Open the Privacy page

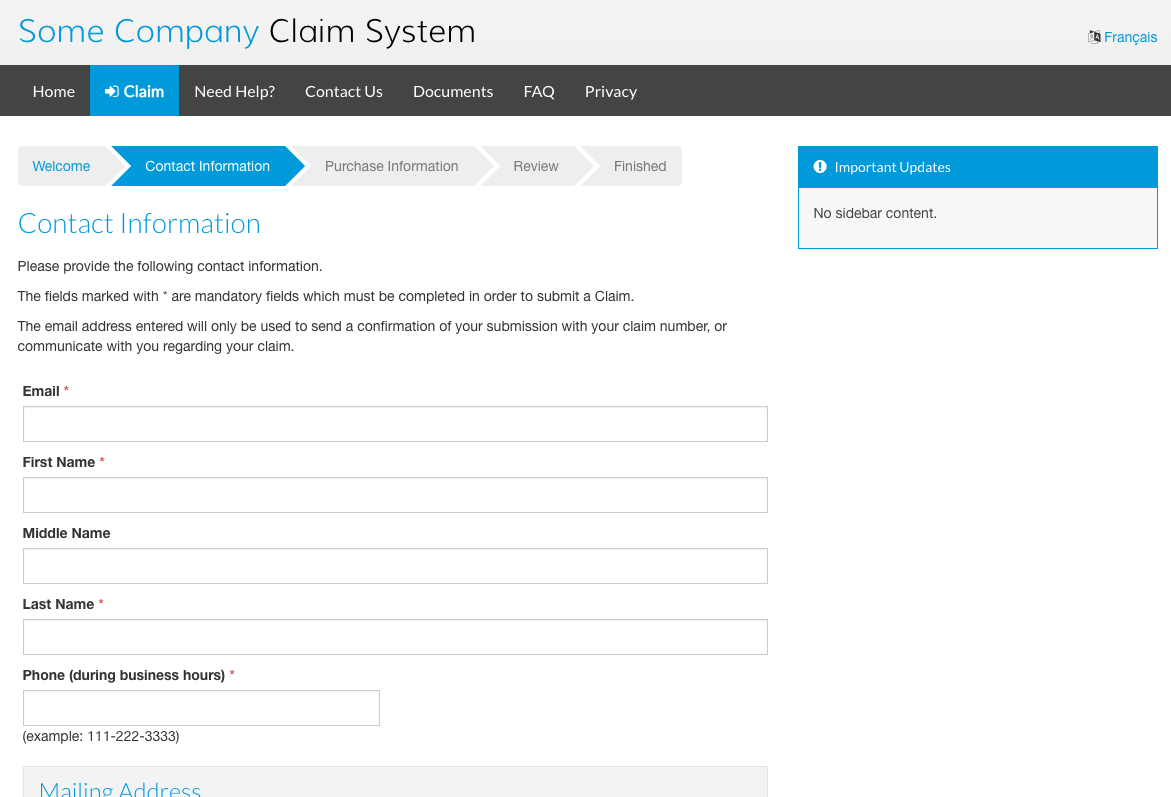(x=611, y=90)
